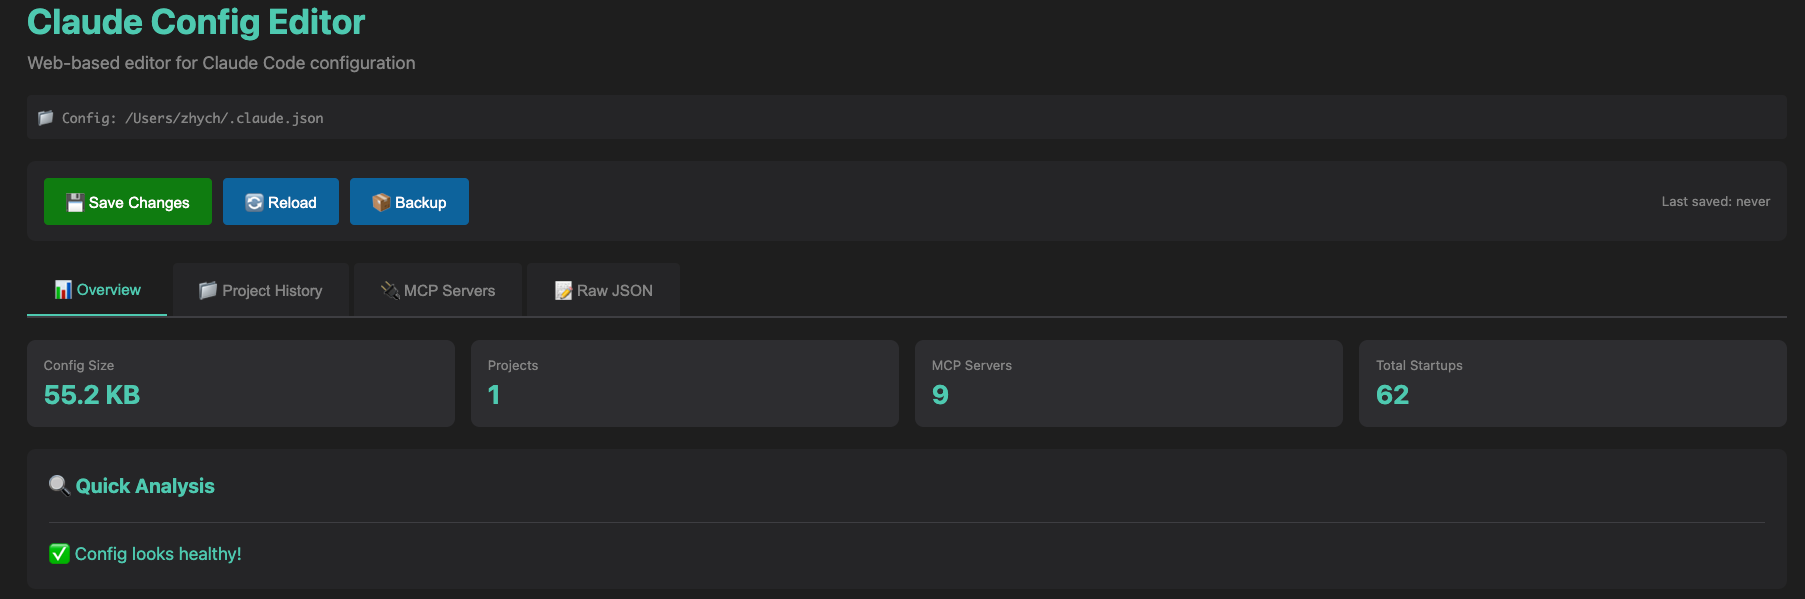This screenshot has height=599, width=1805.
Task: Reload the configuration
Action: point(281,202)
